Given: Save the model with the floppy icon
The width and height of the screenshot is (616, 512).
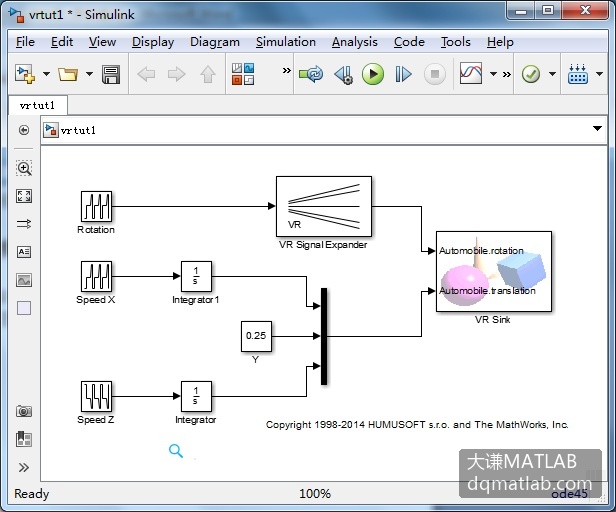Looking at the screenshot, I should tap(111, 74).
